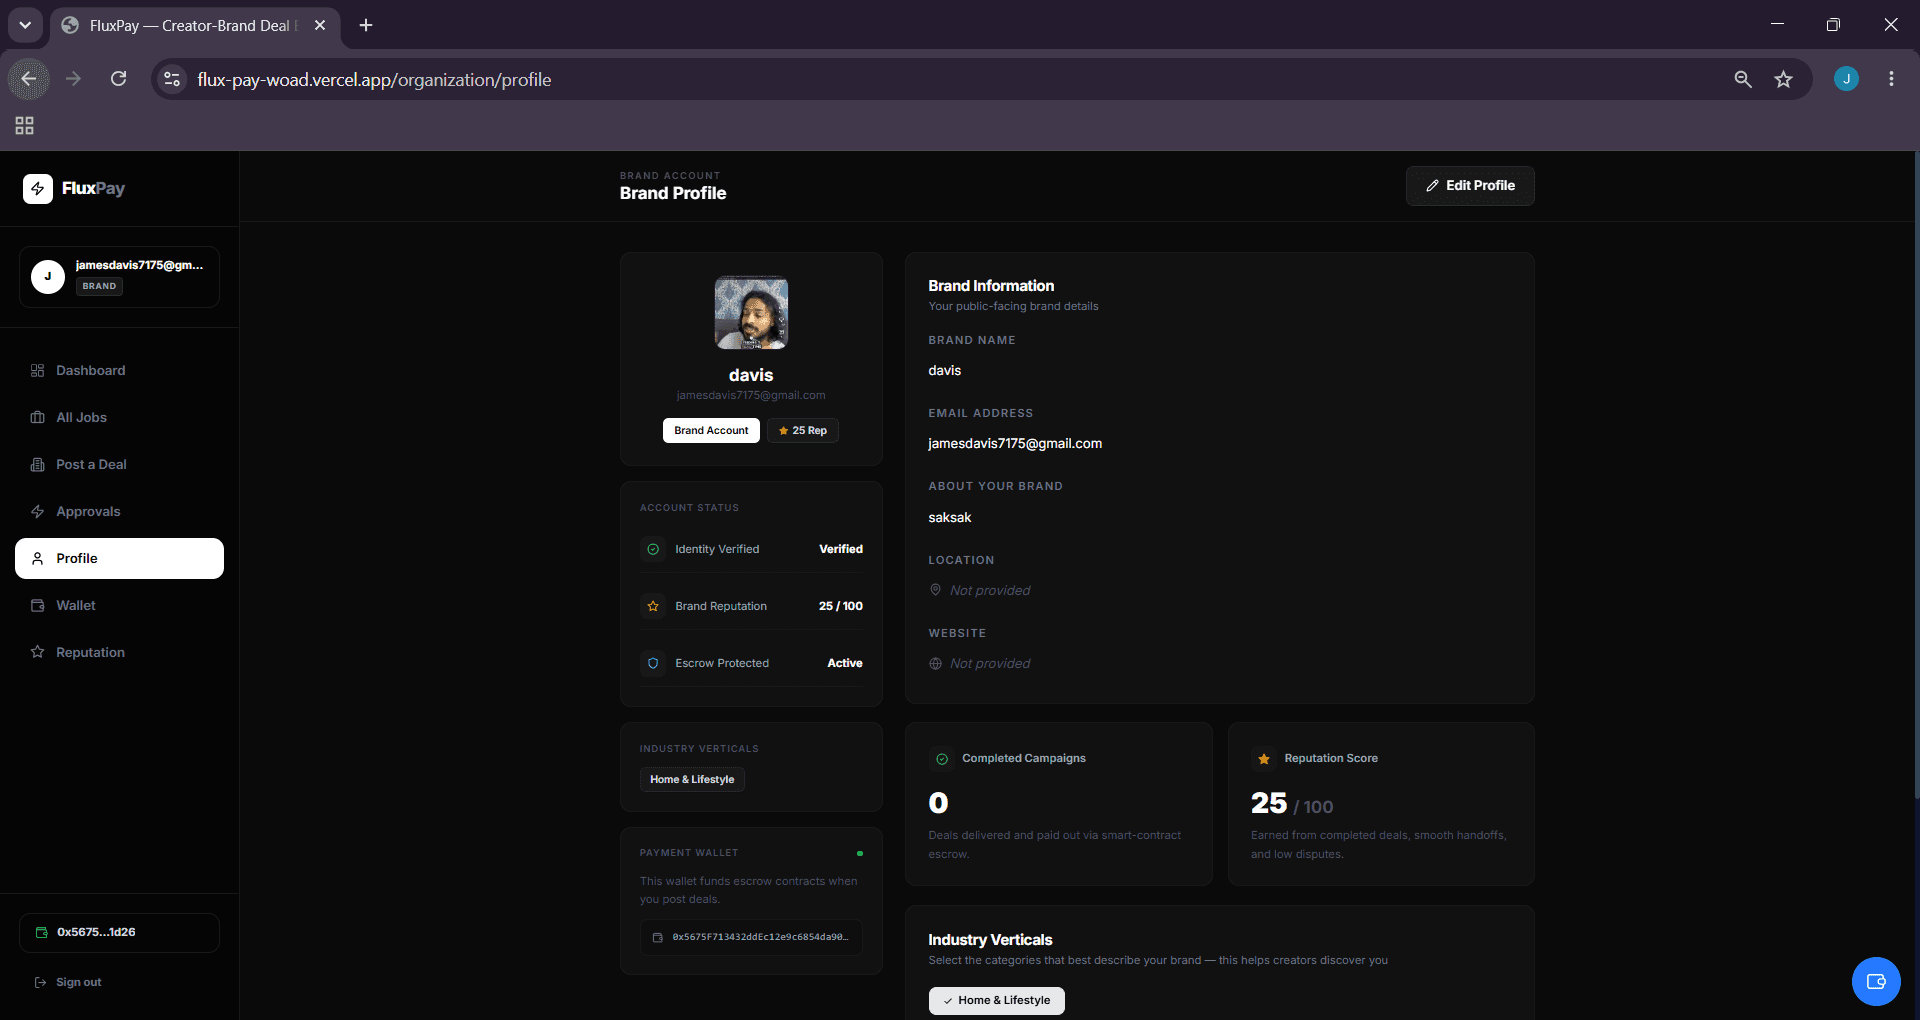The width and height of the screenshot is (1920, 1020).
Task: Click the Reputation Score star icon
Action: coord(1264,759)
